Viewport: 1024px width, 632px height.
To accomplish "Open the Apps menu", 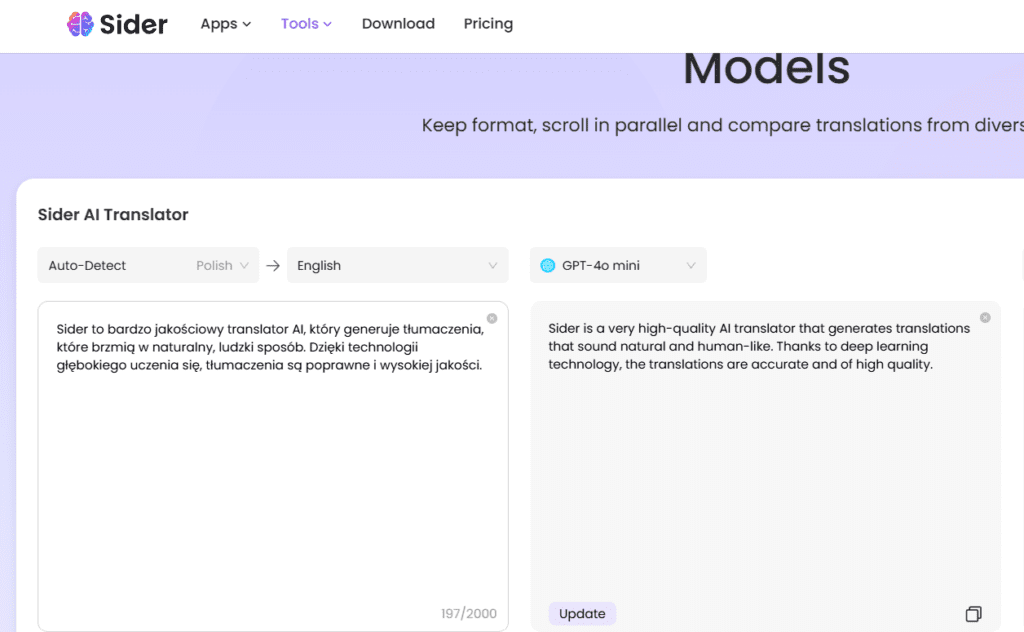I will click(225, 24).
